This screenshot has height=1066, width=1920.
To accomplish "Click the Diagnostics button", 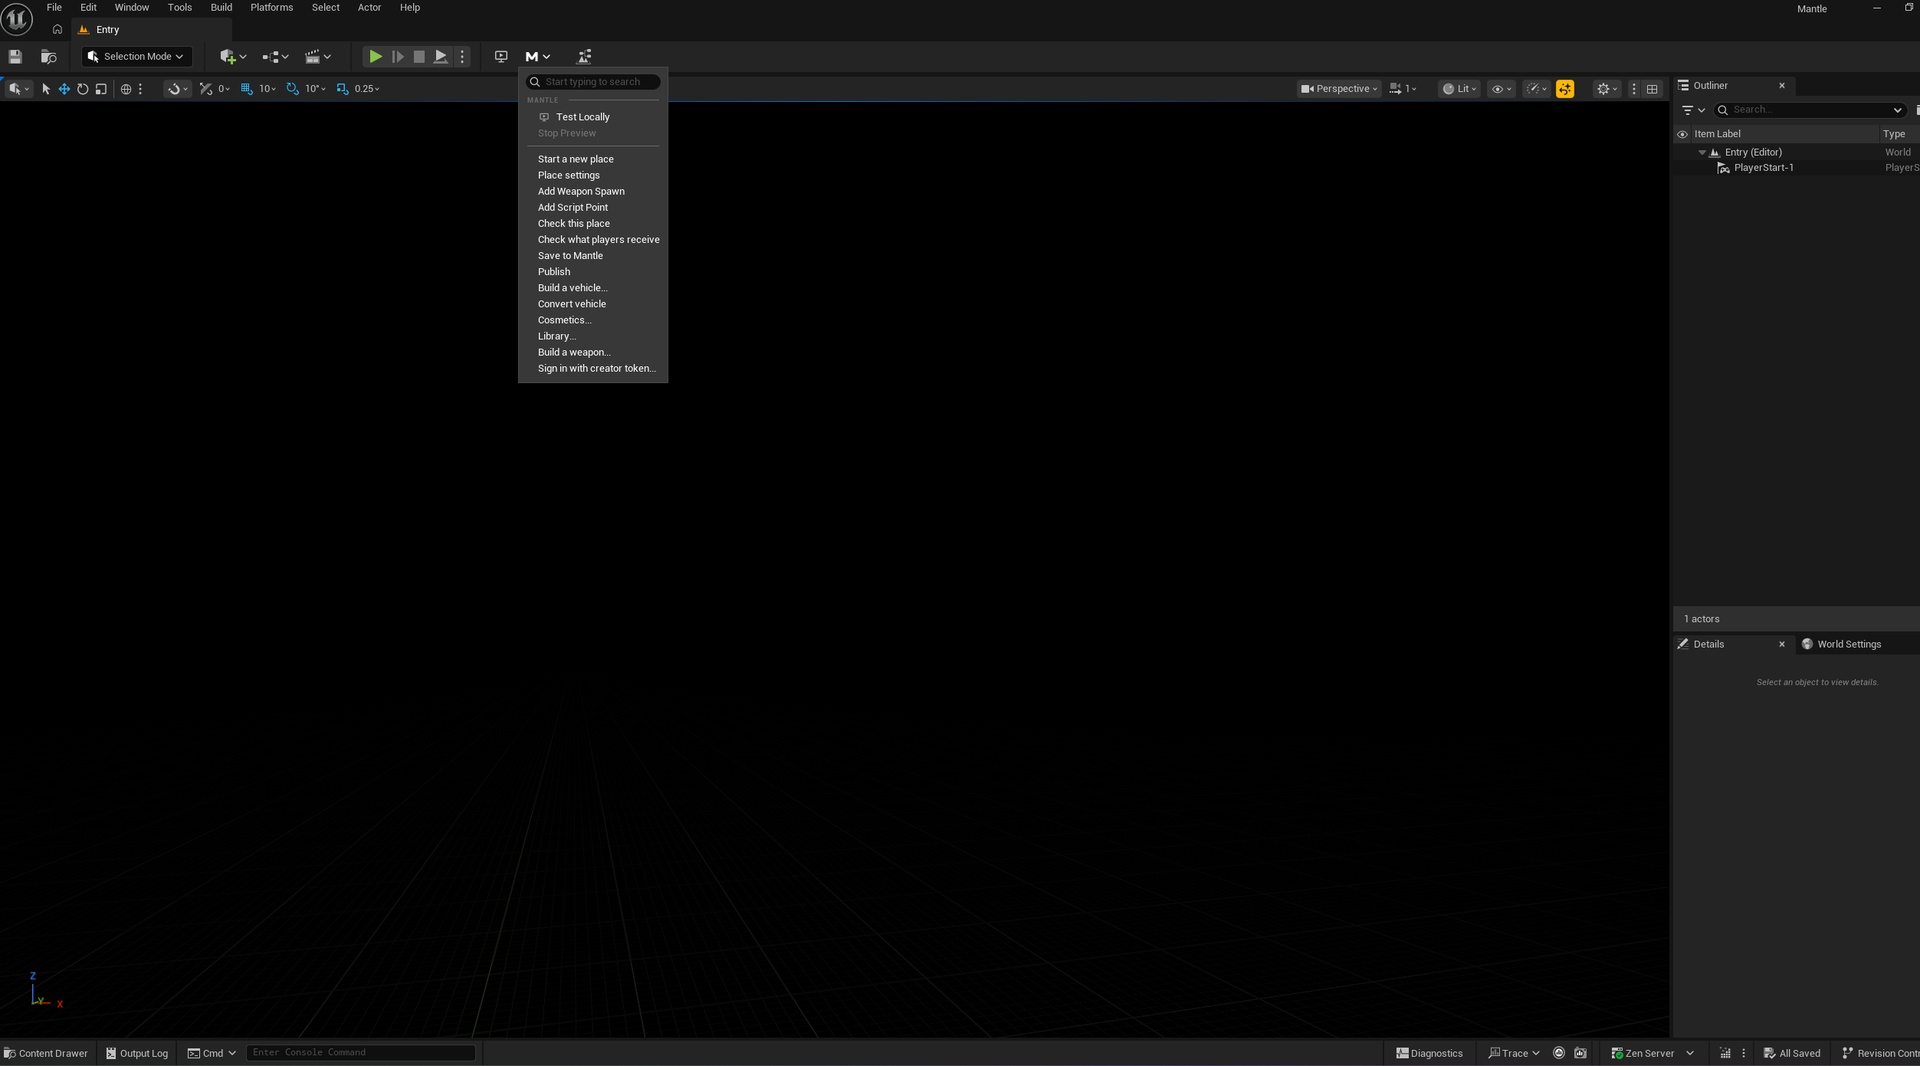I will click(x=1429, y=1053).
